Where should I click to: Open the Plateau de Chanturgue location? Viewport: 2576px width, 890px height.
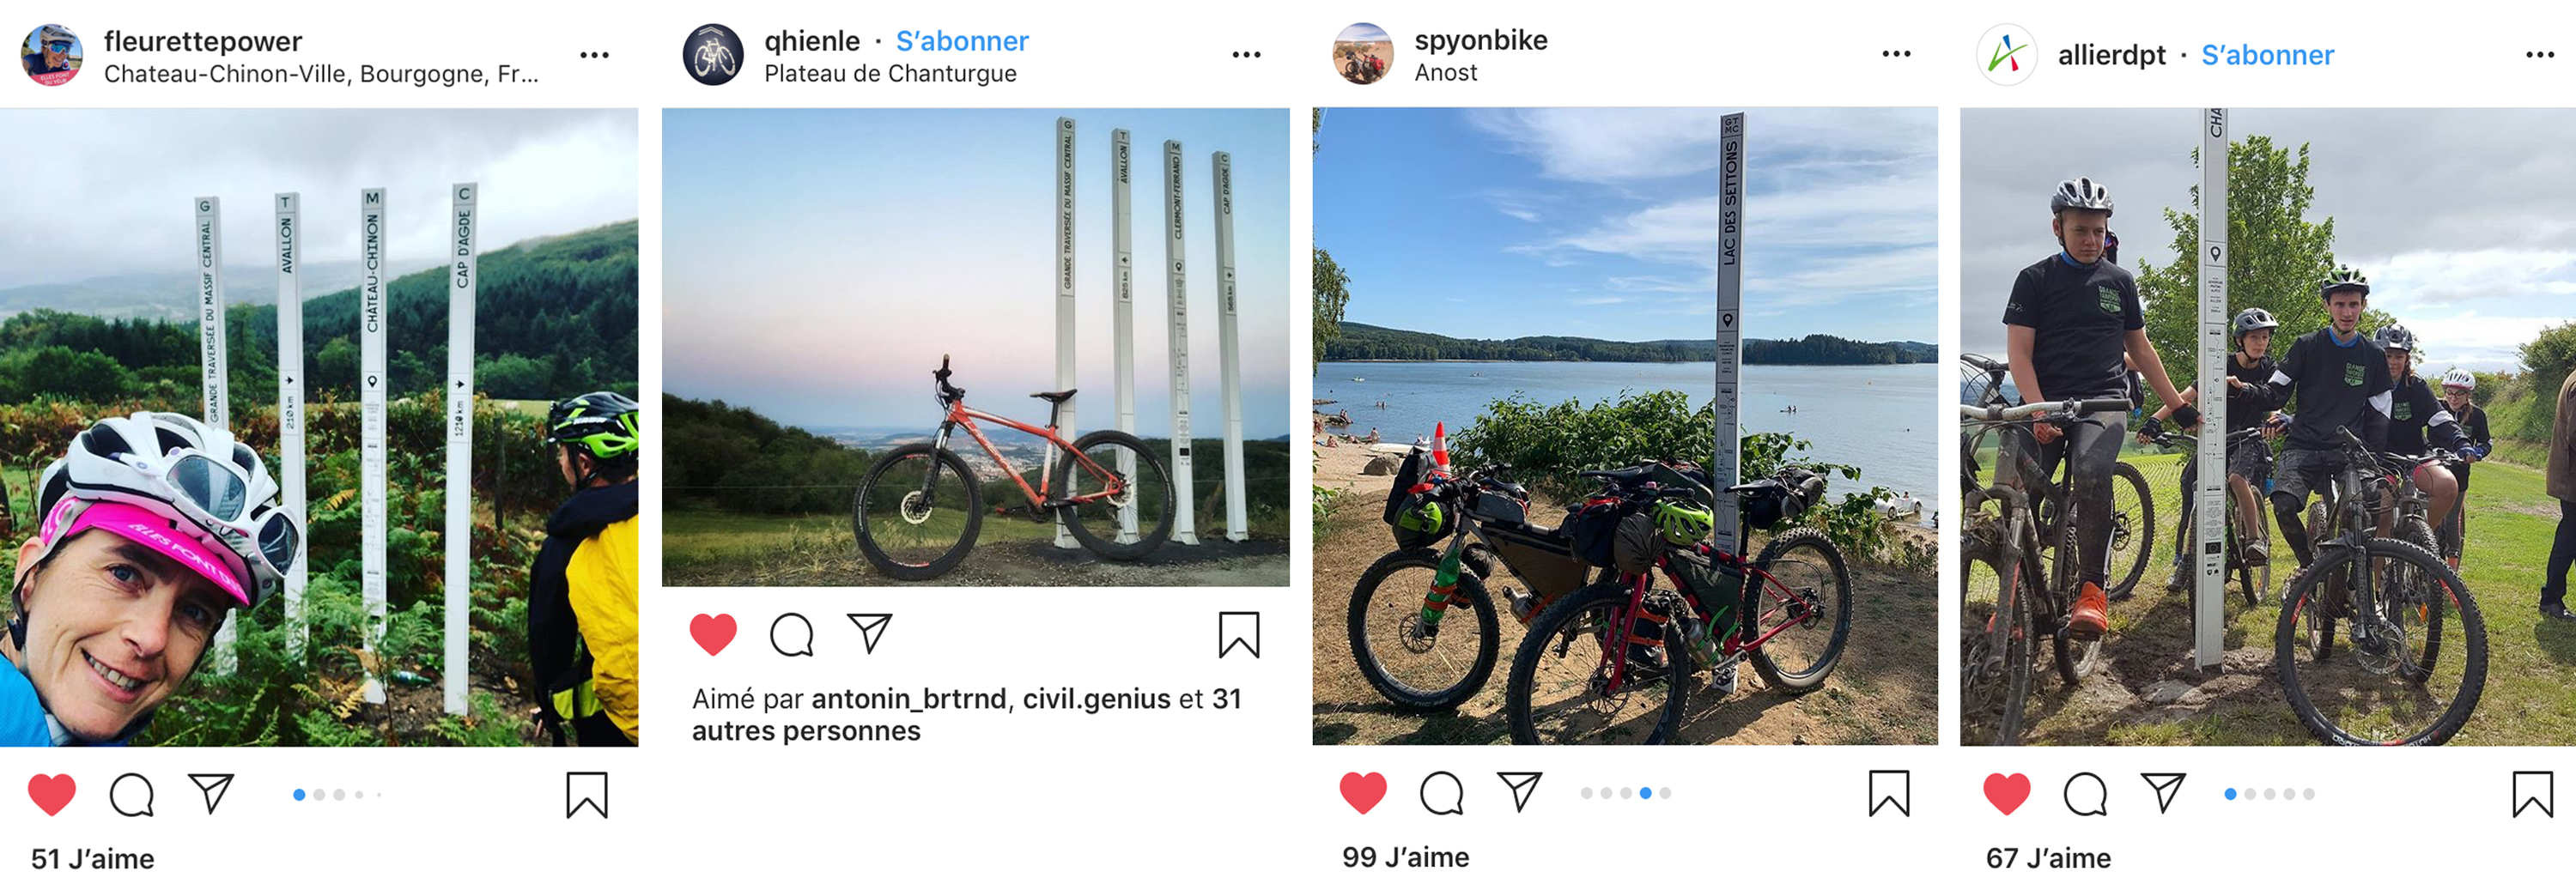point(890,74)
